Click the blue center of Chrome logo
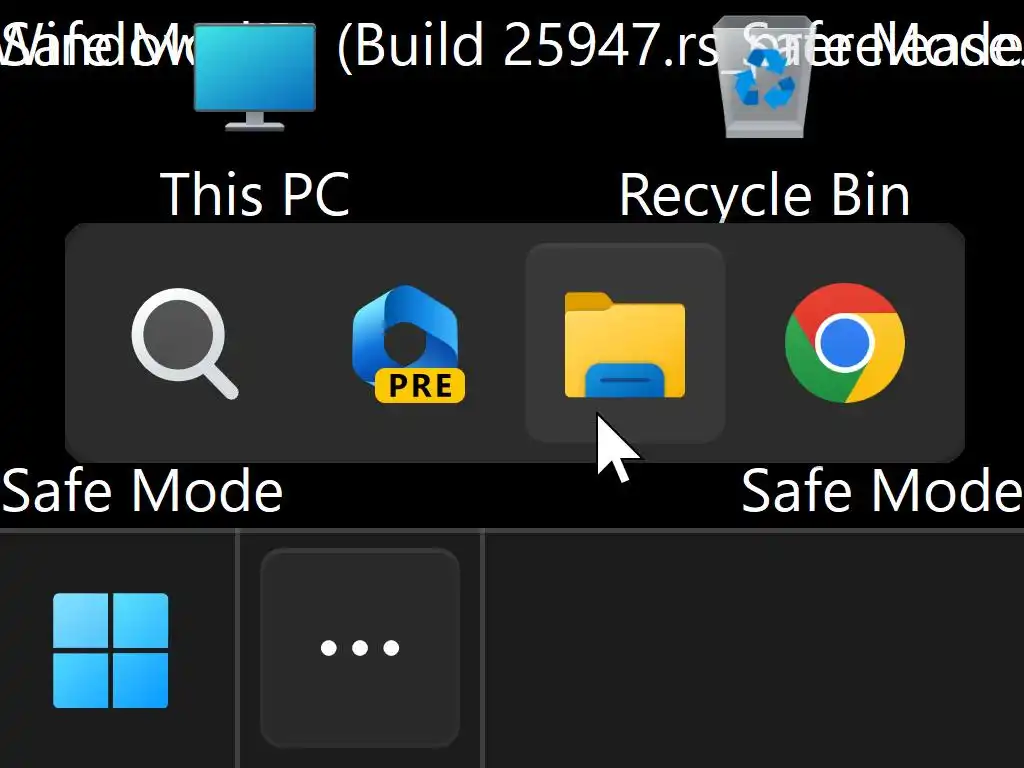 [x=844, y=343]
